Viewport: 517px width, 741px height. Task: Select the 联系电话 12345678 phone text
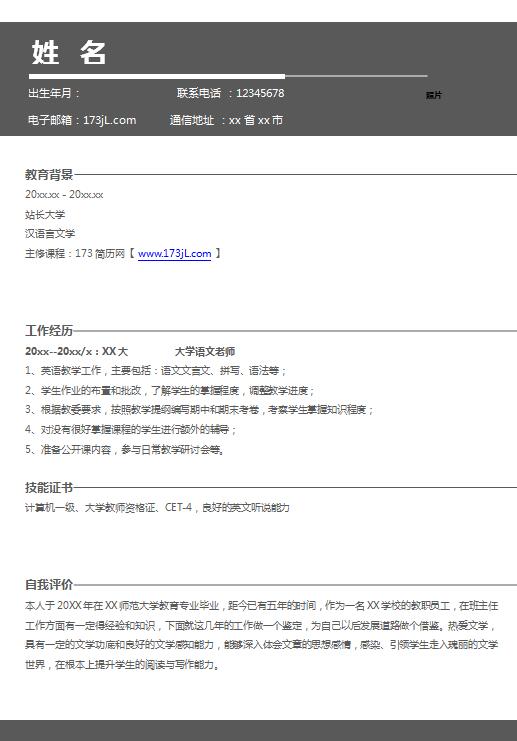pos(231,93)
